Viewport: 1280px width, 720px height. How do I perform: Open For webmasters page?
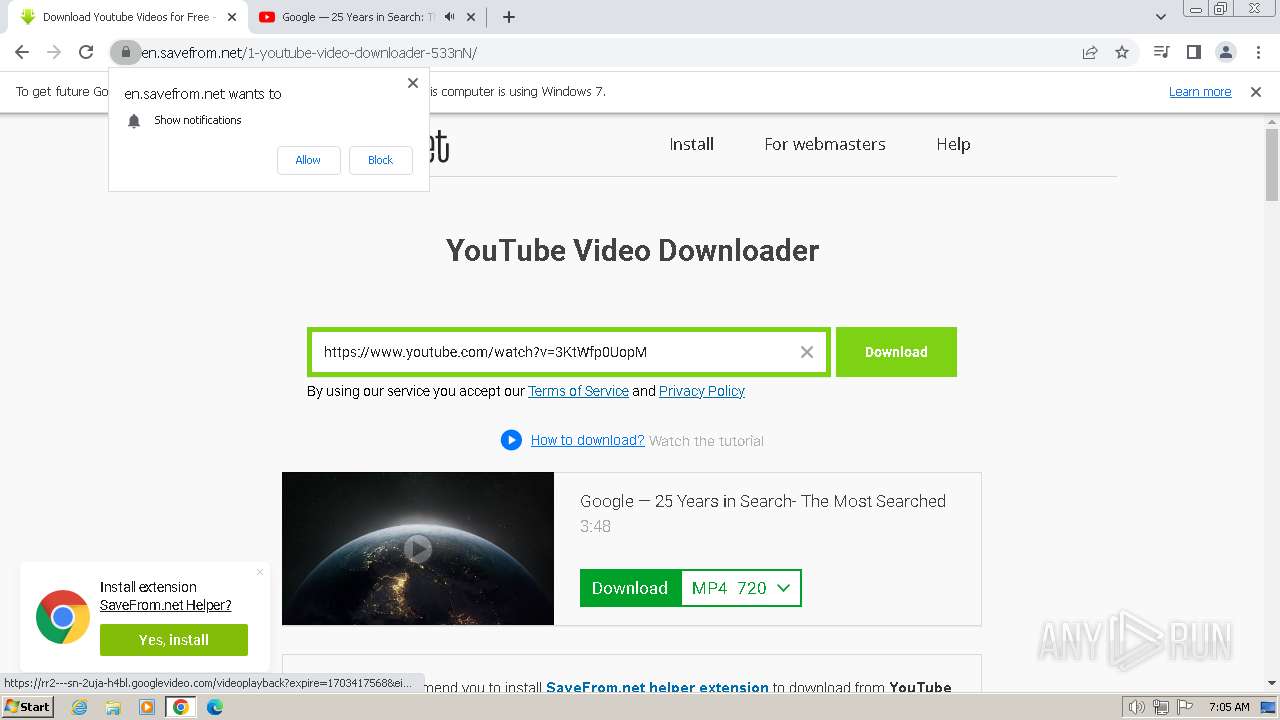[825, 144]
